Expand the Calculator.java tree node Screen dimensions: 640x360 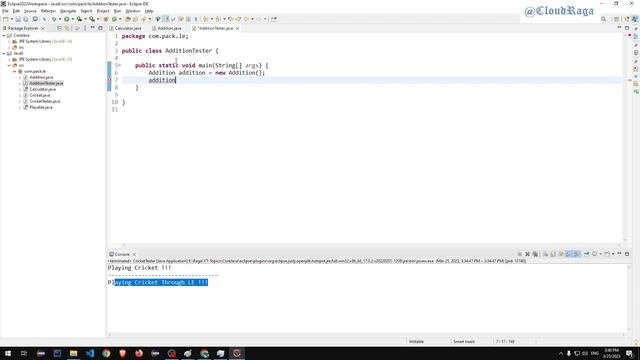point(20,89)
